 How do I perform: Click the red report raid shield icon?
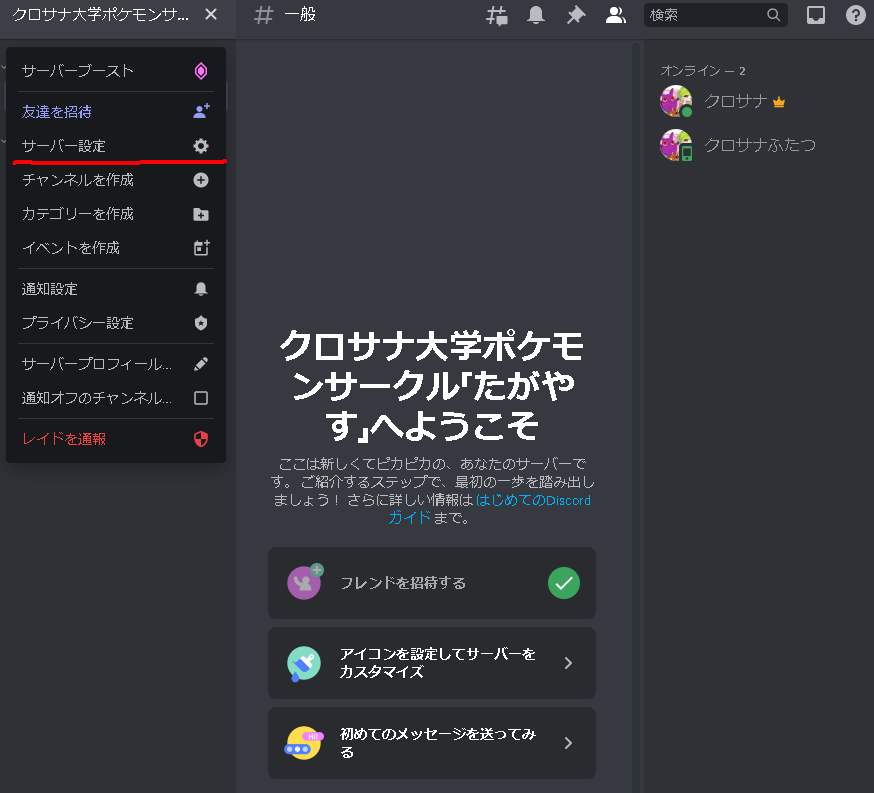(201, 439)
